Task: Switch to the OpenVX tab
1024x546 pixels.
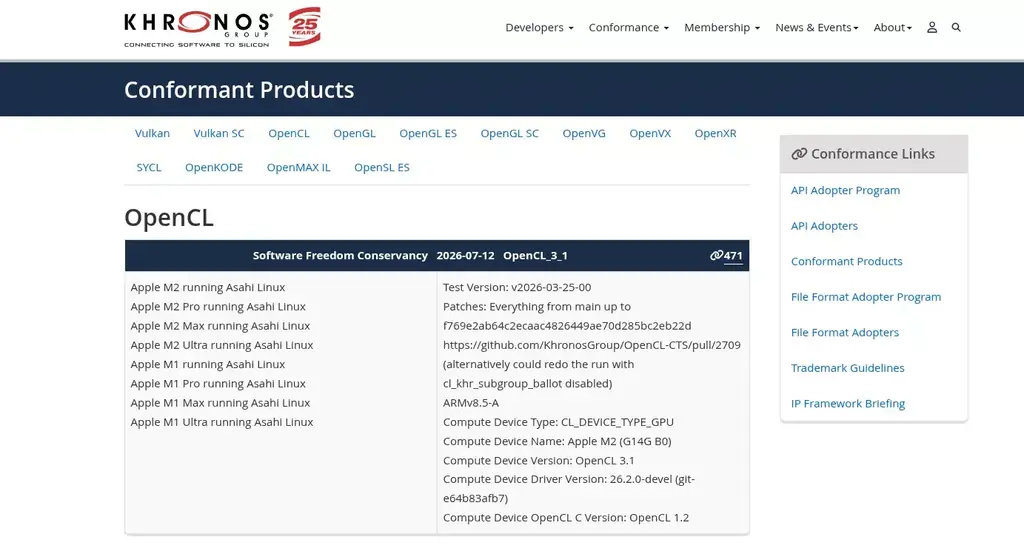Action: coord(650,133)
